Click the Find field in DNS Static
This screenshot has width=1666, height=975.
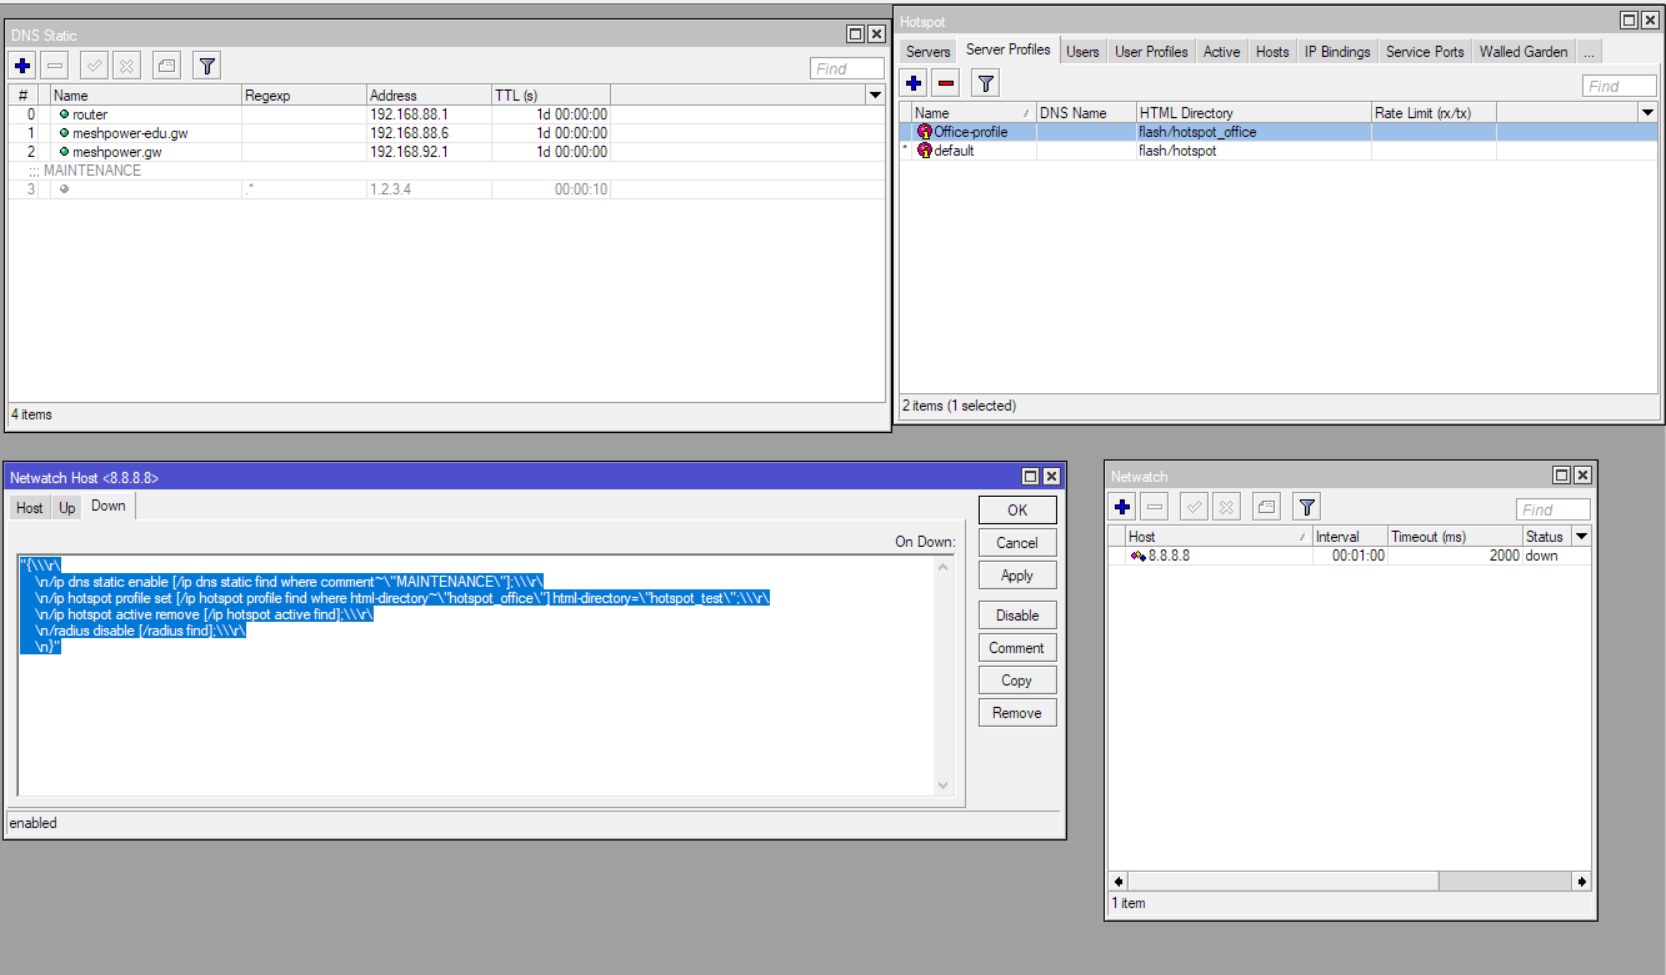click(847, 68)
